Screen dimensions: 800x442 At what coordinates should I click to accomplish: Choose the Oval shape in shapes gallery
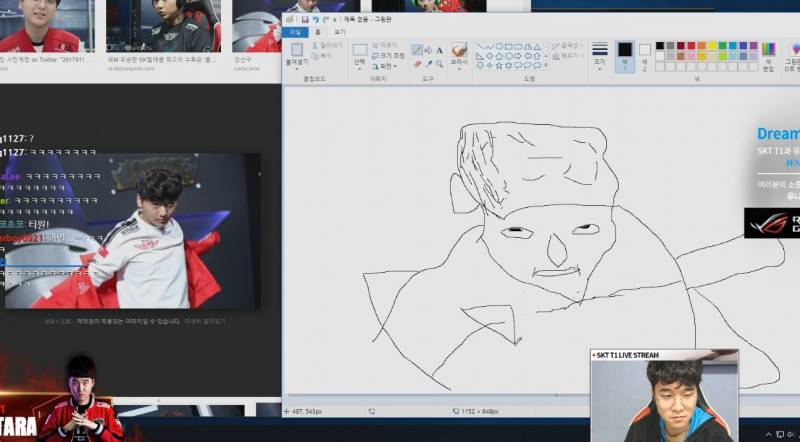[499, 46]
